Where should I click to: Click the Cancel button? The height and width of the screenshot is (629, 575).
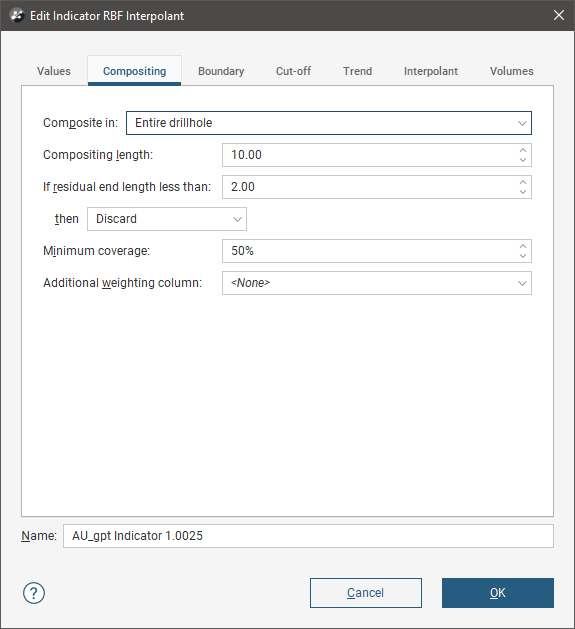[366, 593]
